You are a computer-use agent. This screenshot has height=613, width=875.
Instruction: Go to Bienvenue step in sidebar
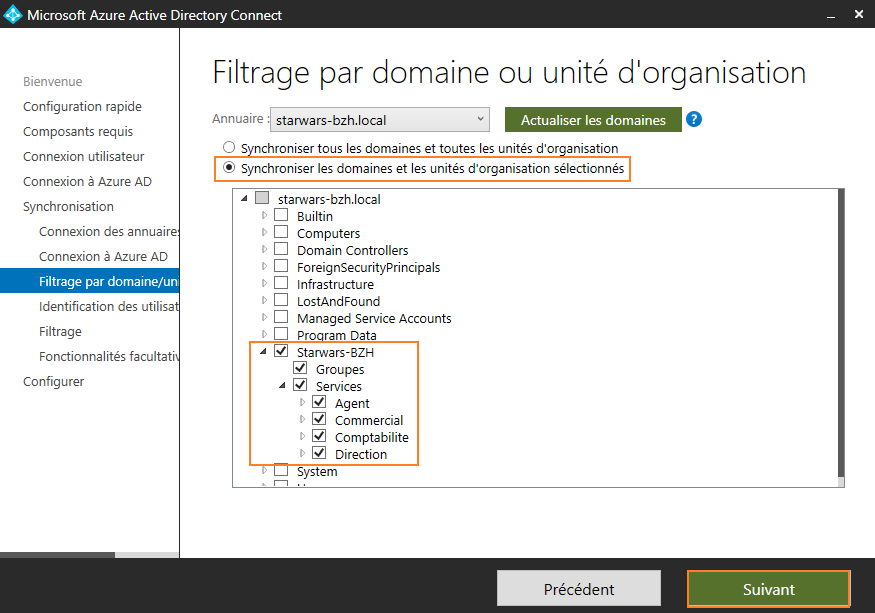pyautogui.click(x=52, y=82)
